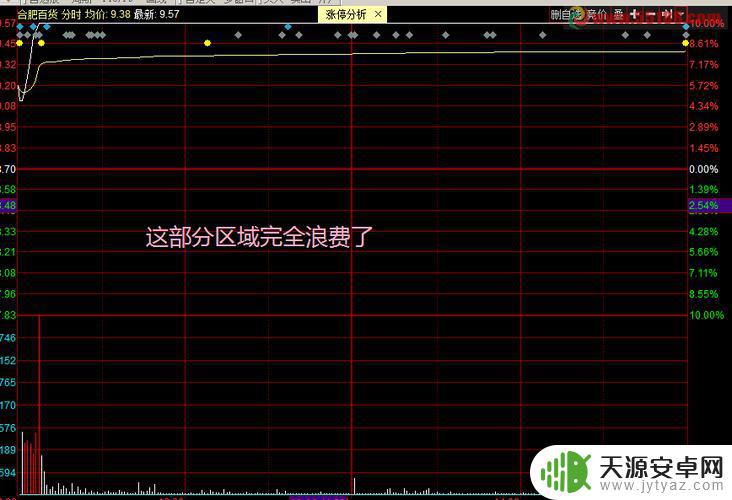732x500 pixels.
Task: Select the 合肥百货 stock name
Action: [38, 14]
